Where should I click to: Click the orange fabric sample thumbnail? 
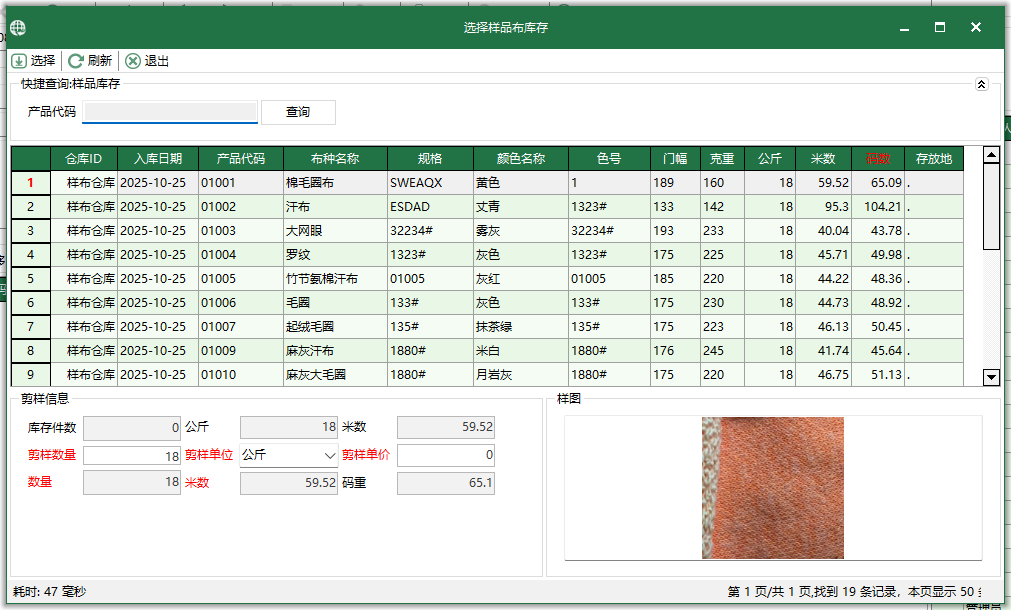(x=772, y=487)
